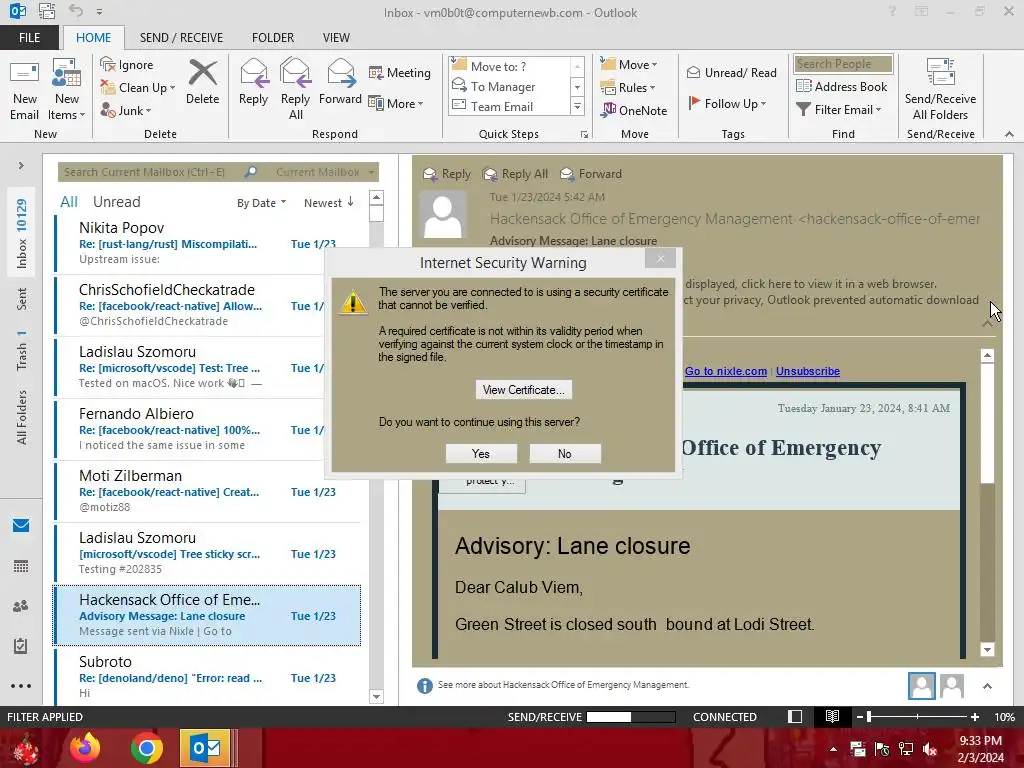Click the Search People field
The image size is (1024, 768).
click(843, 63)
